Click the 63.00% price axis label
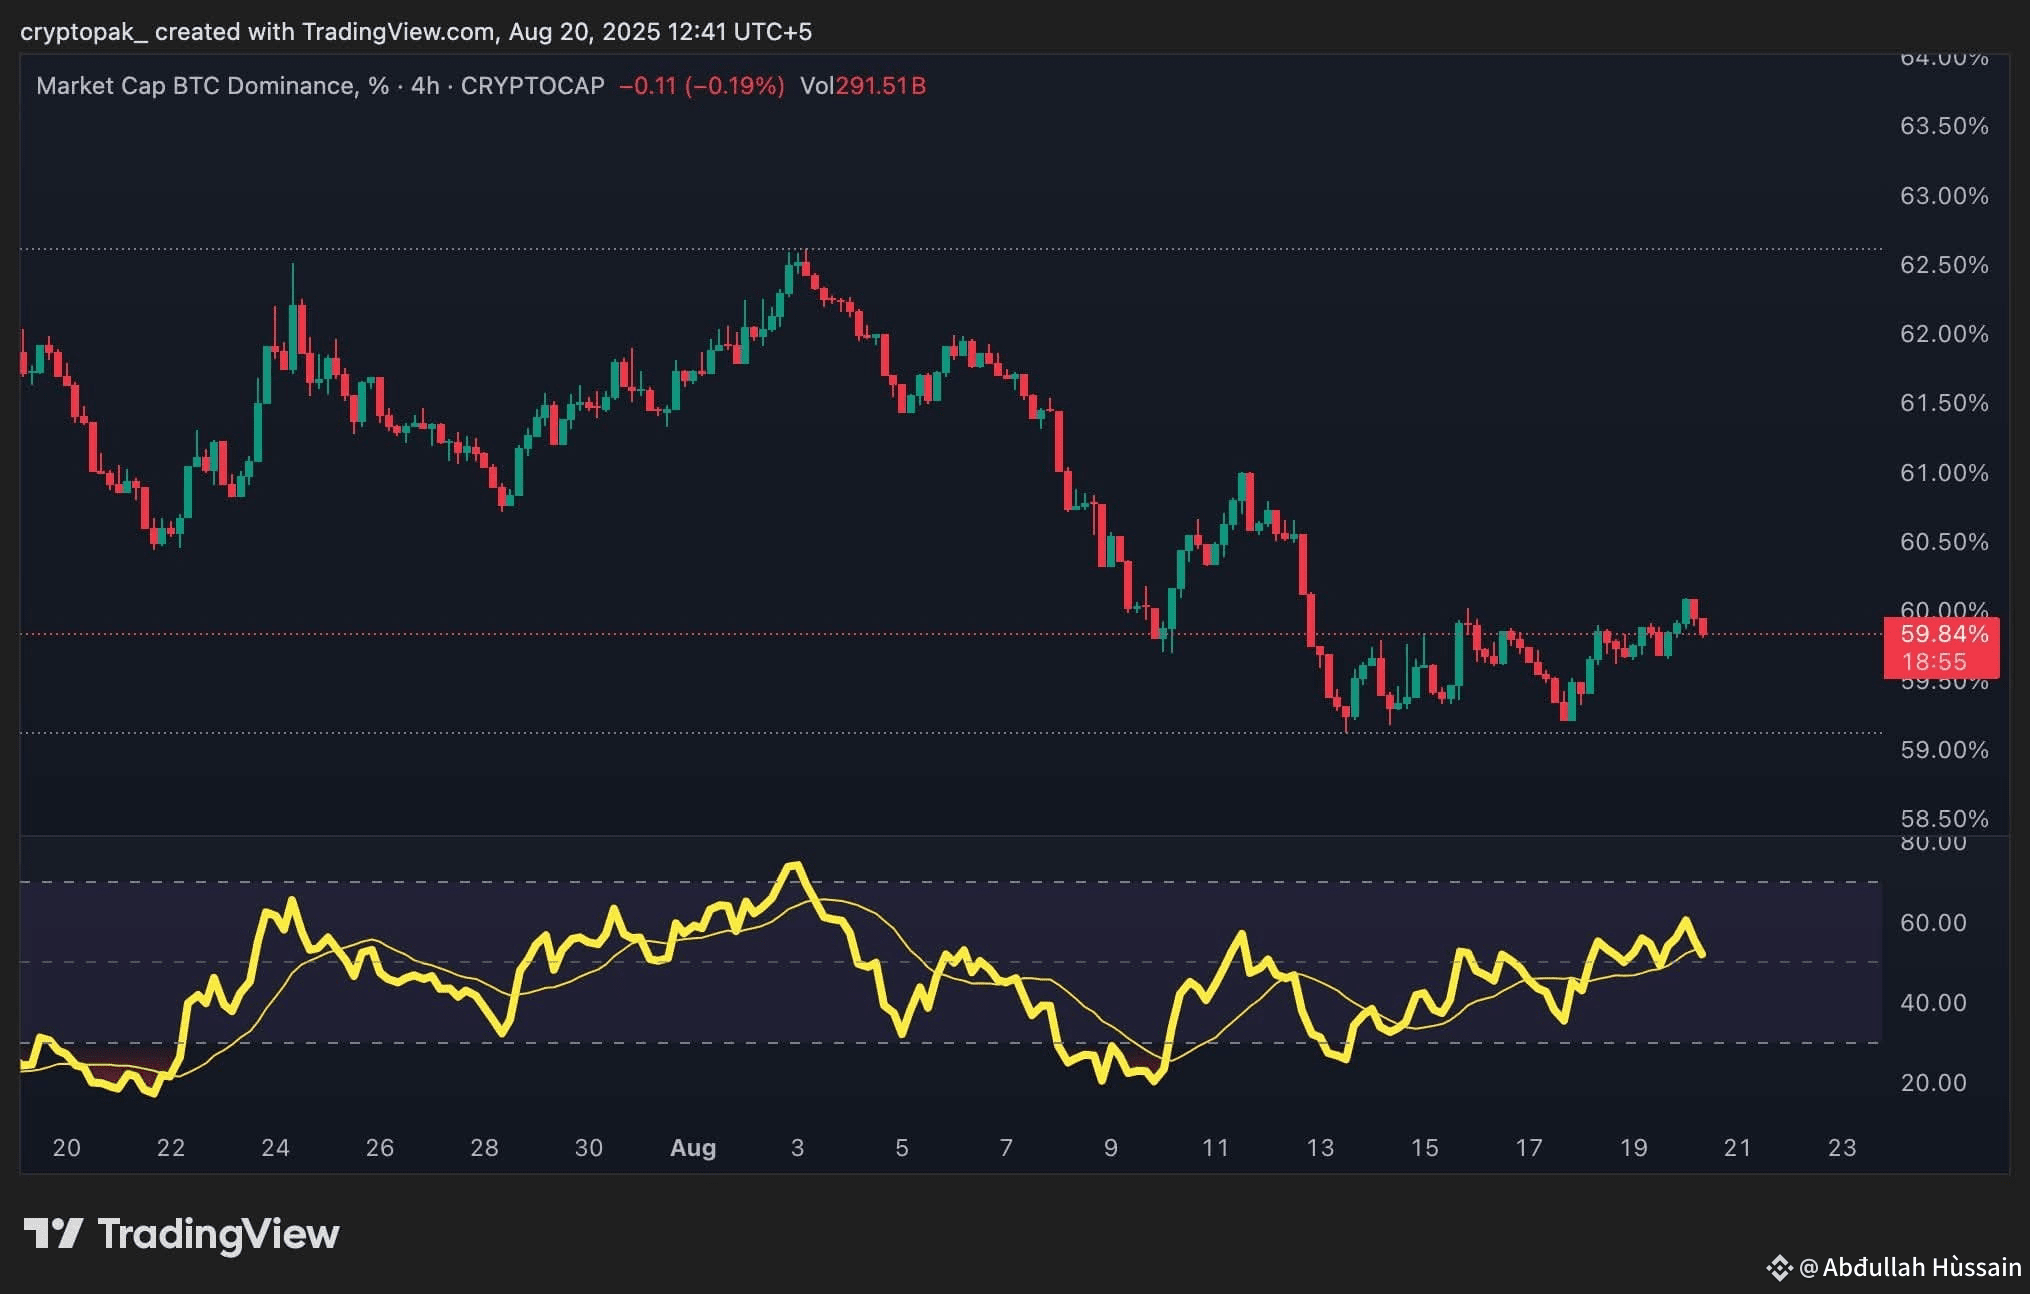Image resolution: width=2030 pixels, height=1294 pixels. pyautogui.click(x=1944, y=196)
